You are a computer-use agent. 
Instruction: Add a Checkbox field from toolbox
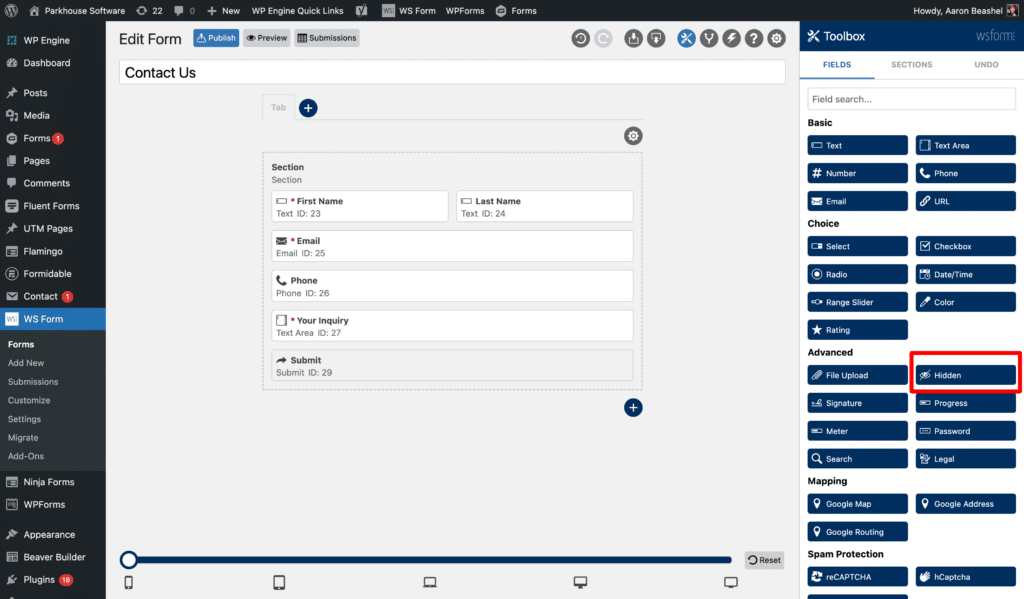(x=965, y=246)
